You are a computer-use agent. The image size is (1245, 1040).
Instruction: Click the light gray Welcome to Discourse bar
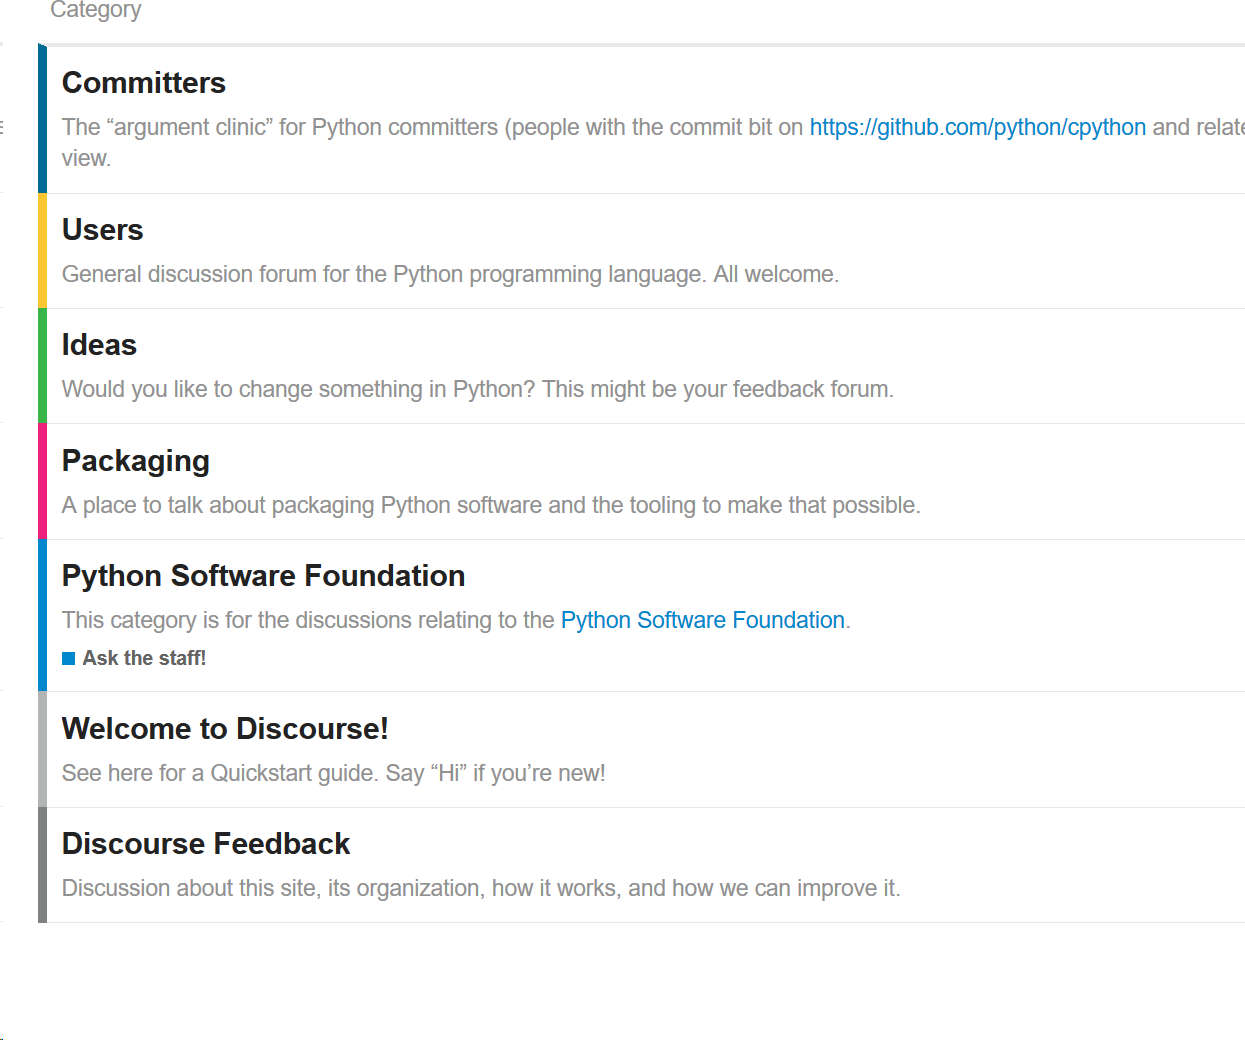(x=42, y=750)
